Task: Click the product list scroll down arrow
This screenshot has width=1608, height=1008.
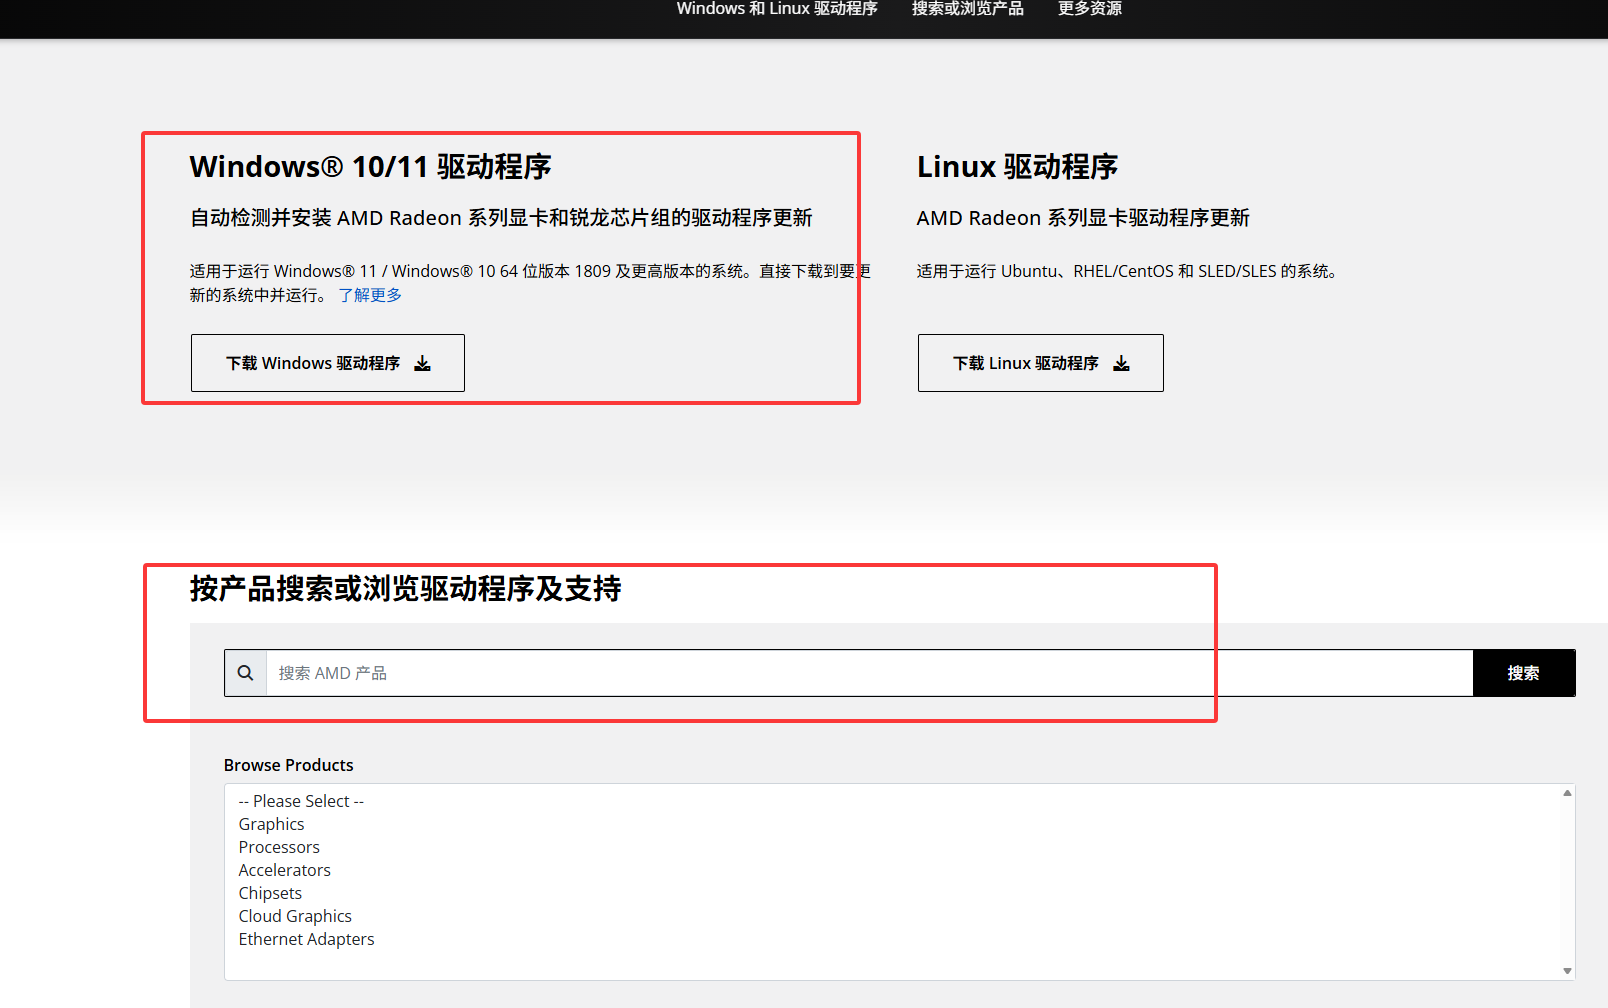Action: click(1567, 971)
